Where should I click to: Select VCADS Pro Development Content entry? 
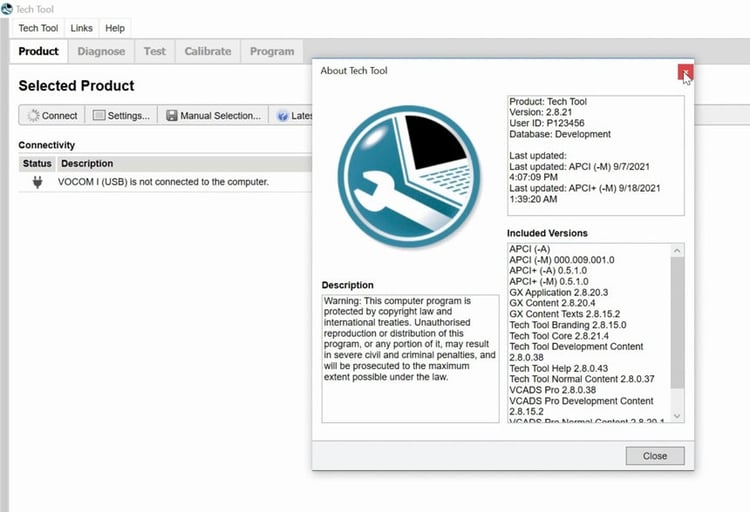(x=581, y=406)
